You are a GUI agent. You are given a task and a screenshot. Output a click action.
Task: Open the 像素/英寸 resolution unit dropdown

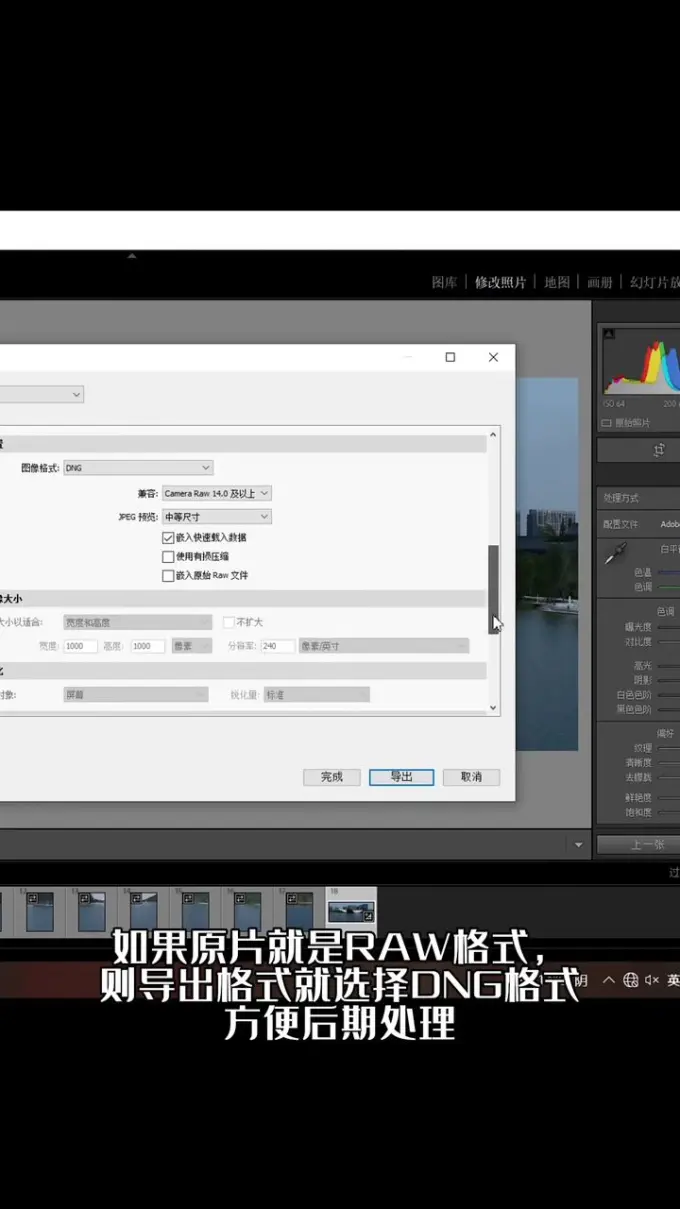(384, 646)
